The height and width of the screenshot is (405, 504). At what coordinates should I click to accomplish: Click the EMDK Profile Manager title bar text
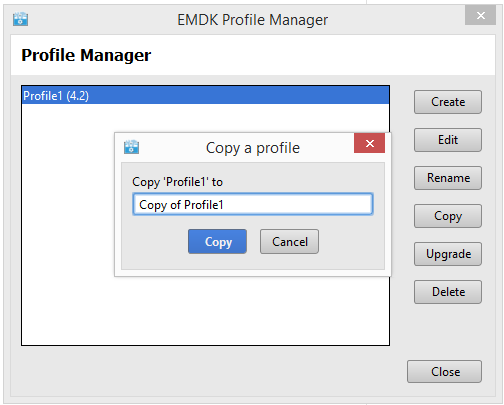pos(252,20)
